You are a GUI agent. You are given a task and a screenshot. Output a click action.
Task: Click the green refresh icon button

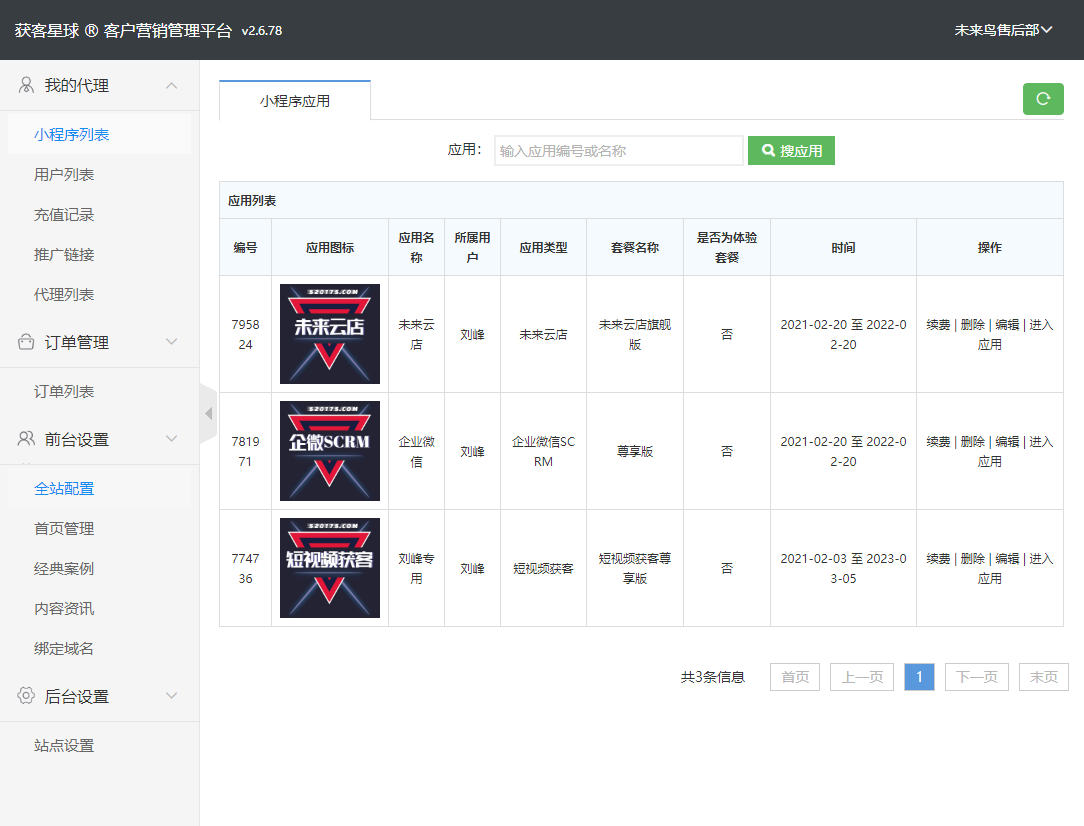(x=1043, y=99)
